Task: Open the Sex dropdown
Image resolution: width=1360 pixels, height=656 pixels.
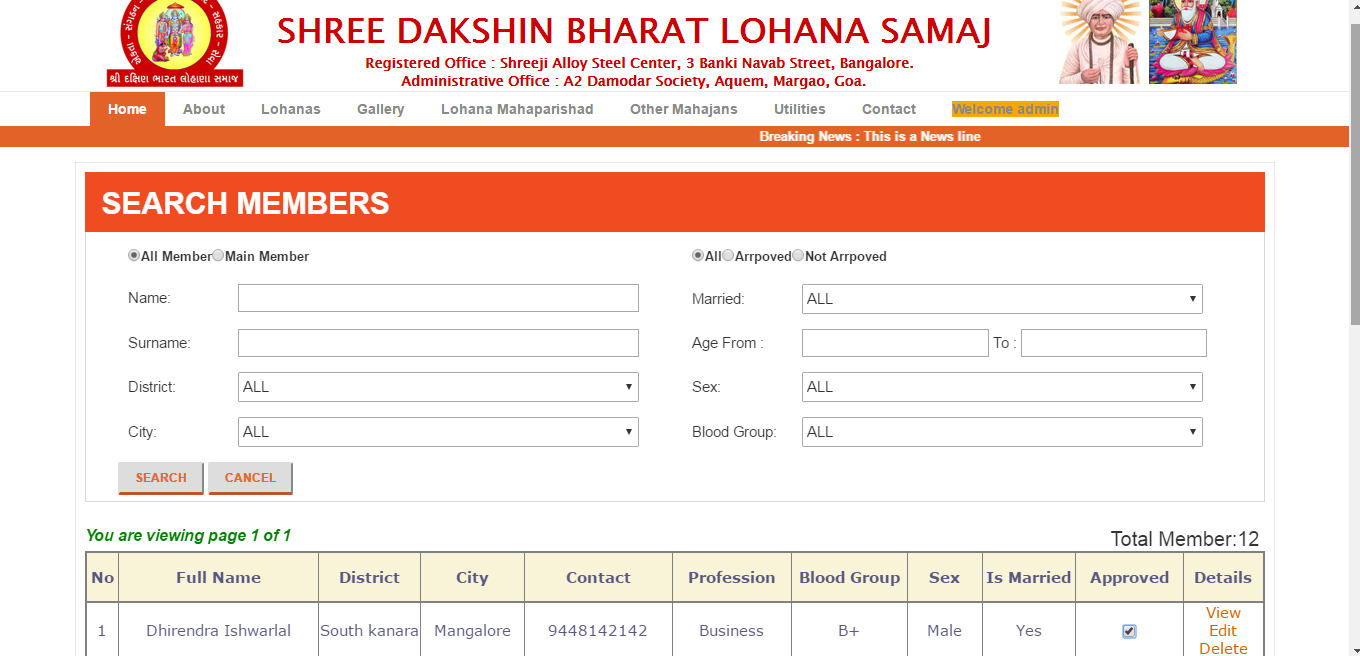Action: pyautogui.click(x=1002, y=387)
